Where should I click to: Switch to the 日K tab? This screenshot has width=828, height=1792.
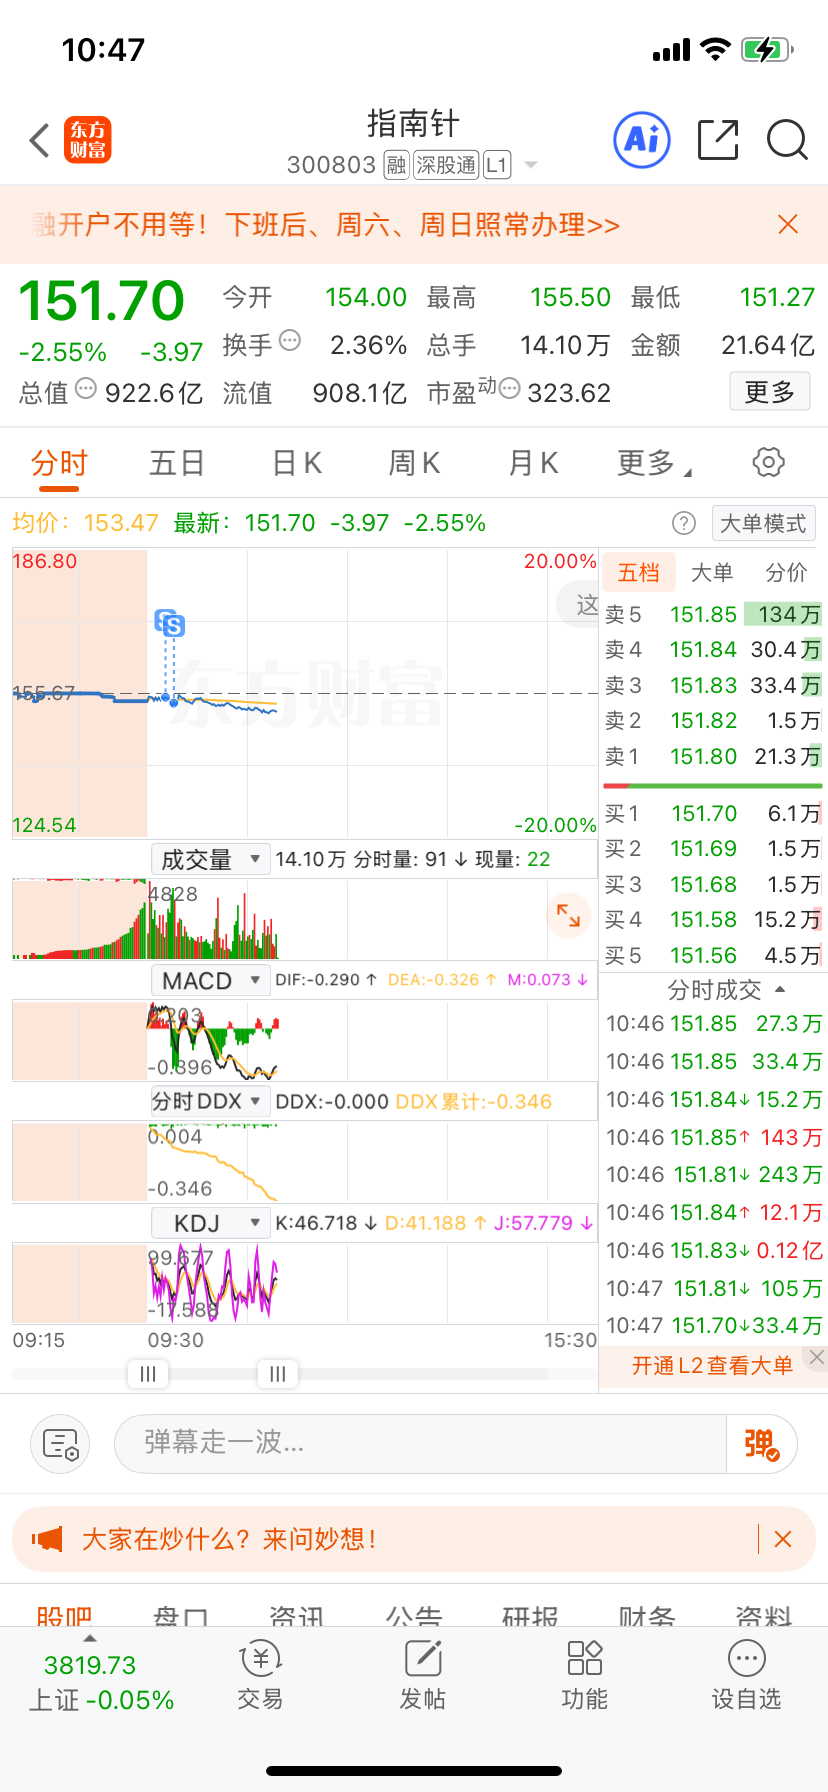tap(297, 463)
